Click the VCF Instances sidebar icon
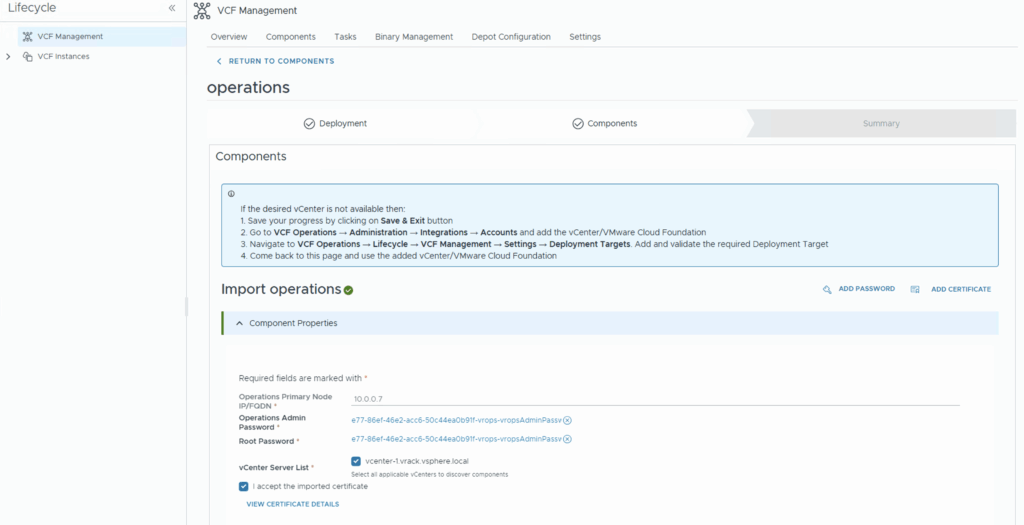 point(27,57)
